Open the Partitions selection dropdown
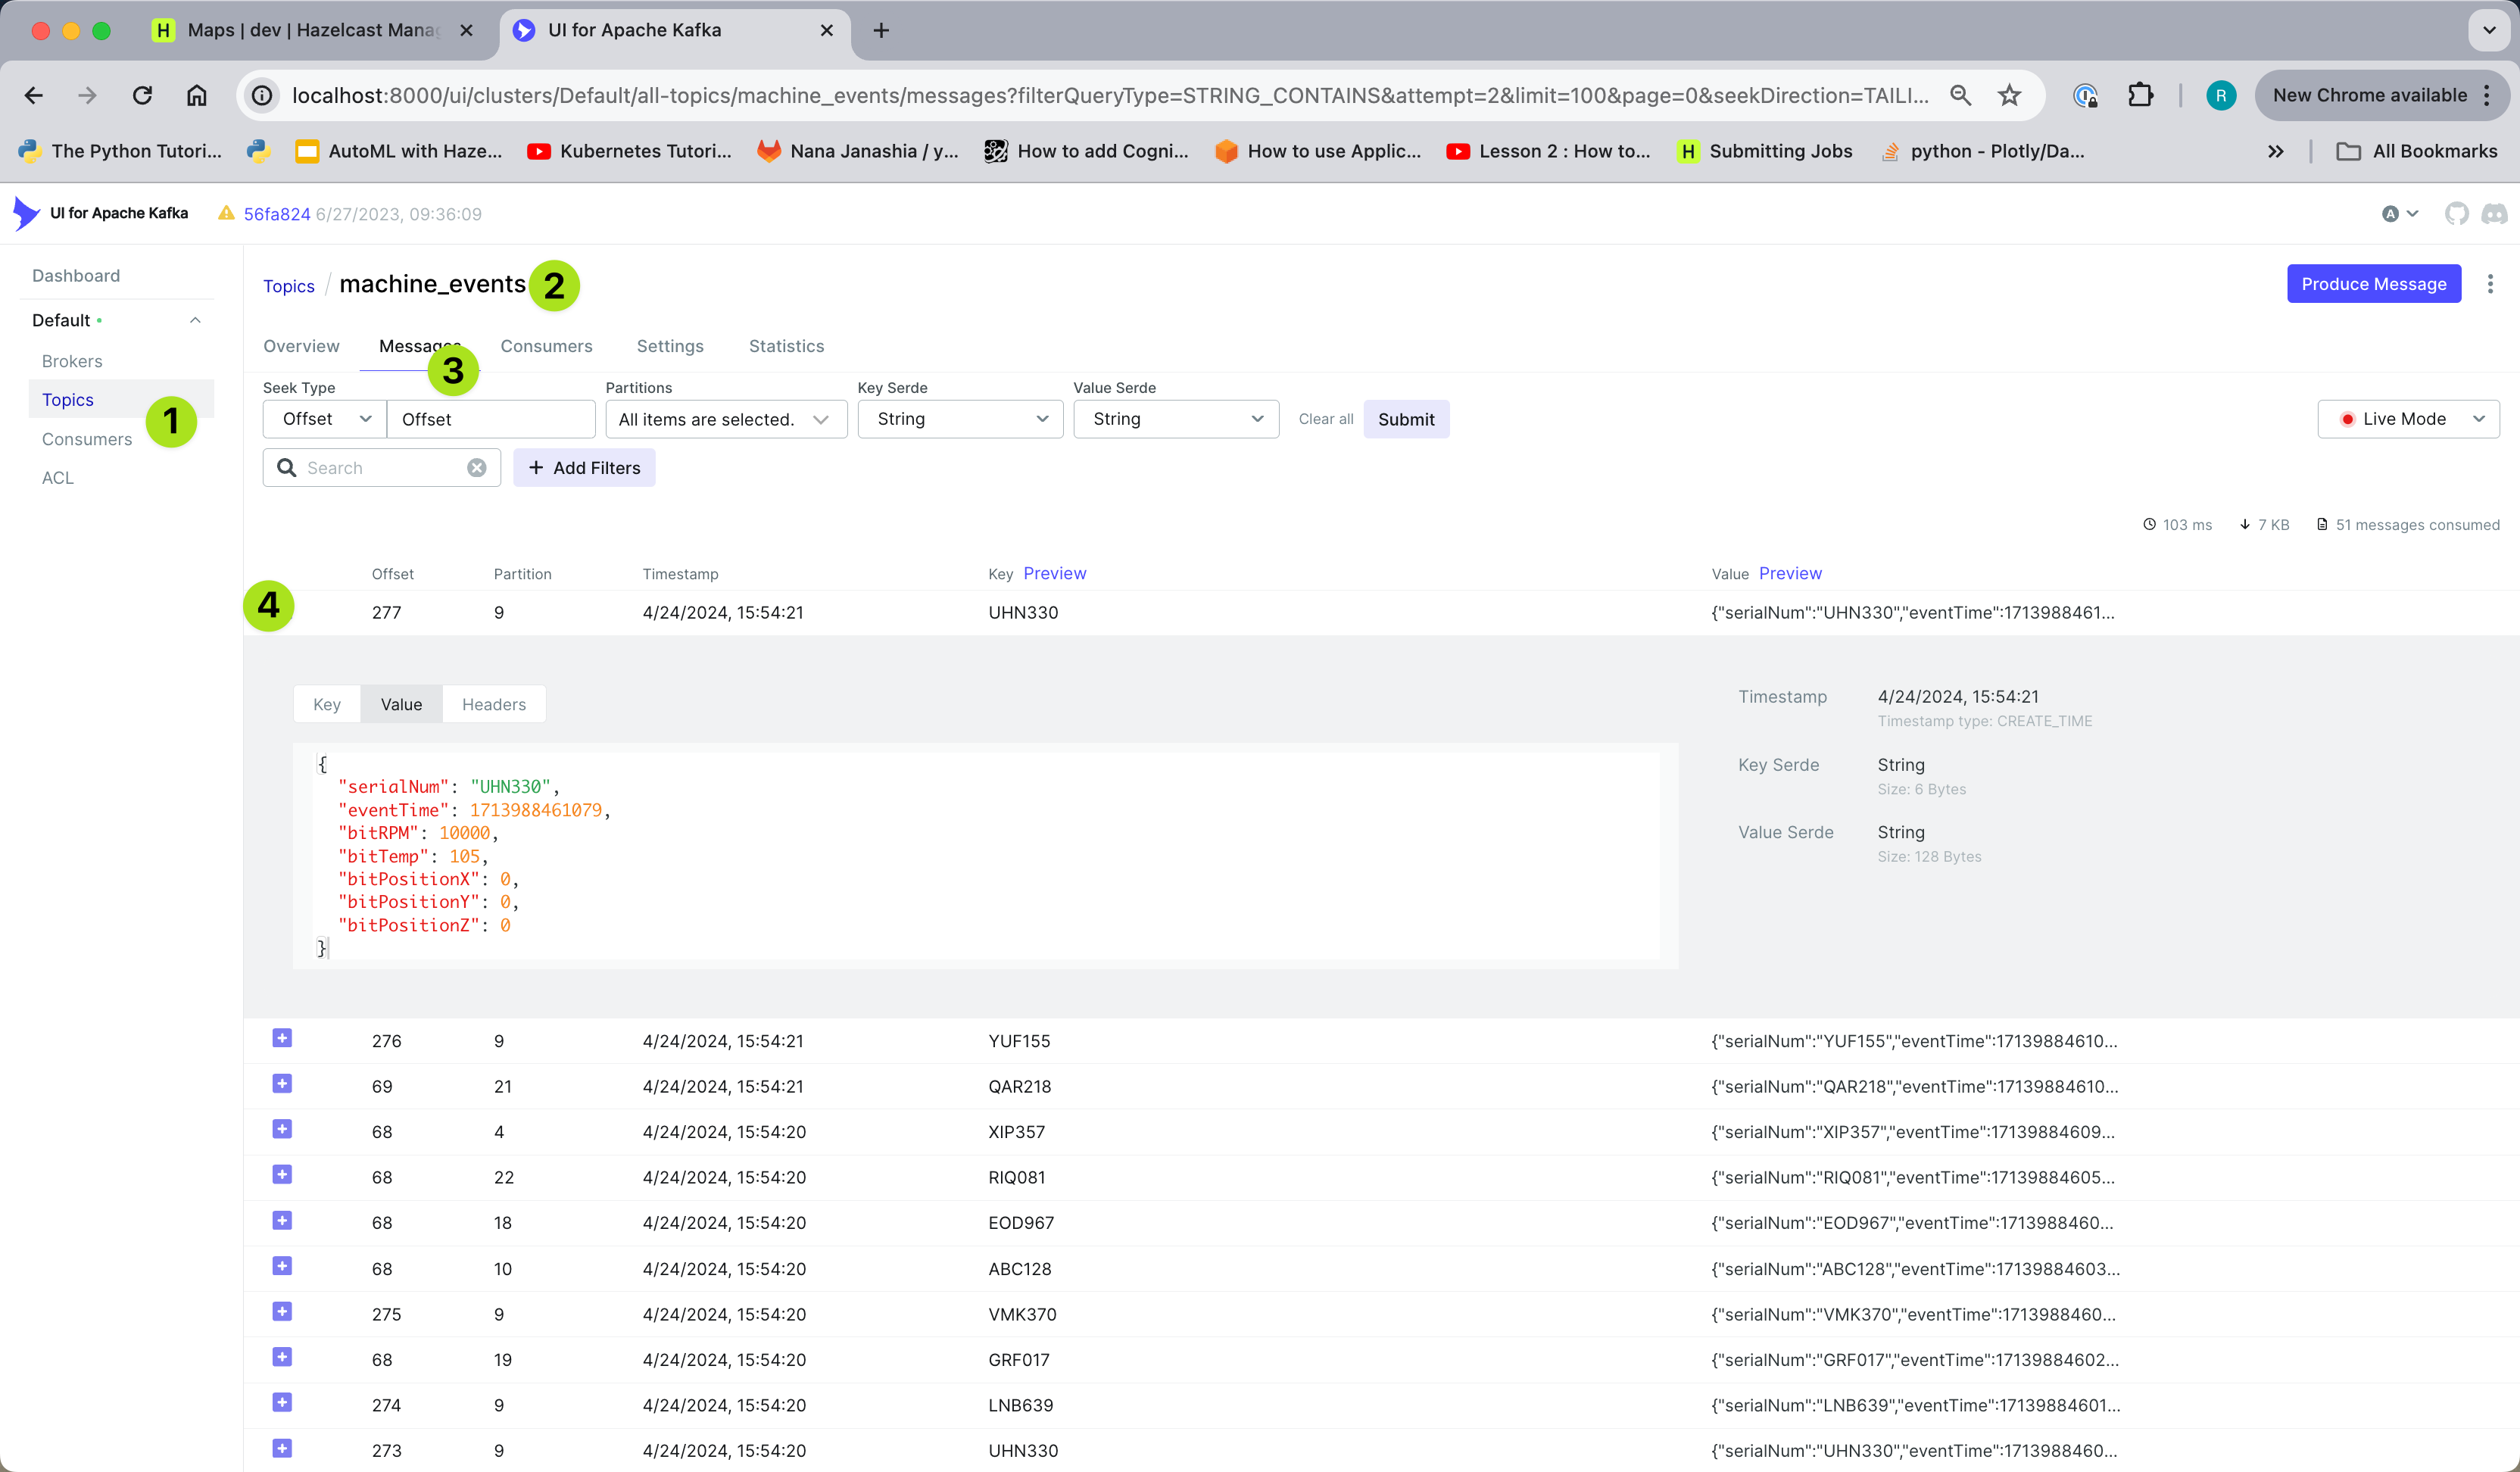The height and width of the screenshot is (1472, 2520). 725,419
